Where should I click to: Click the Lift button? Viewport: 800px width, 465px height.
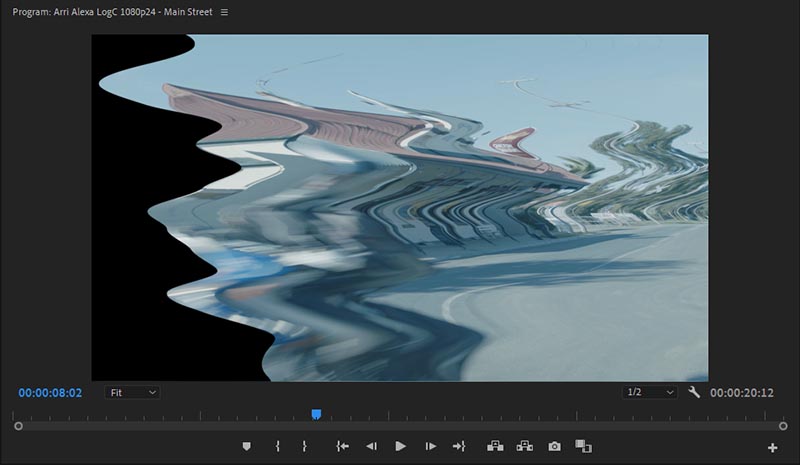(x=495, y=447)
